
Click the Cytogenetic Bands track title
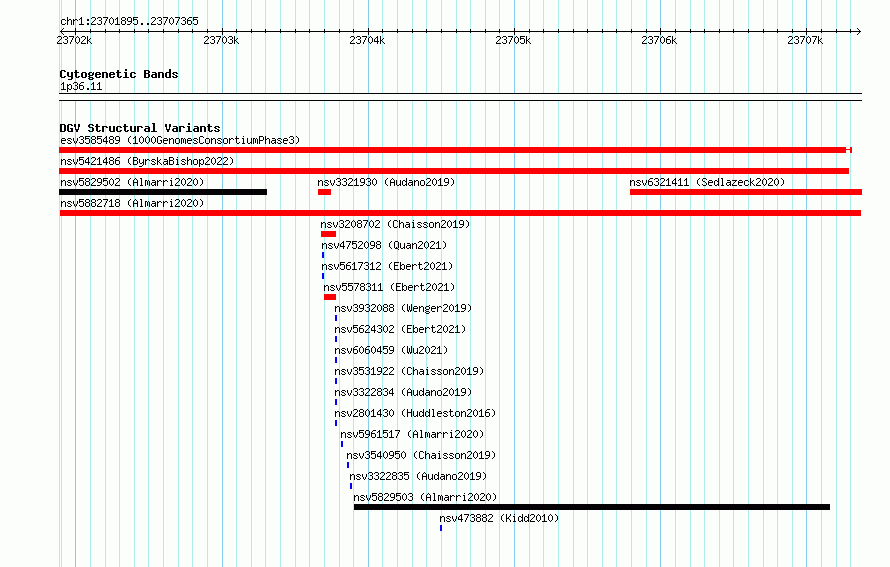tap(119, 74)
